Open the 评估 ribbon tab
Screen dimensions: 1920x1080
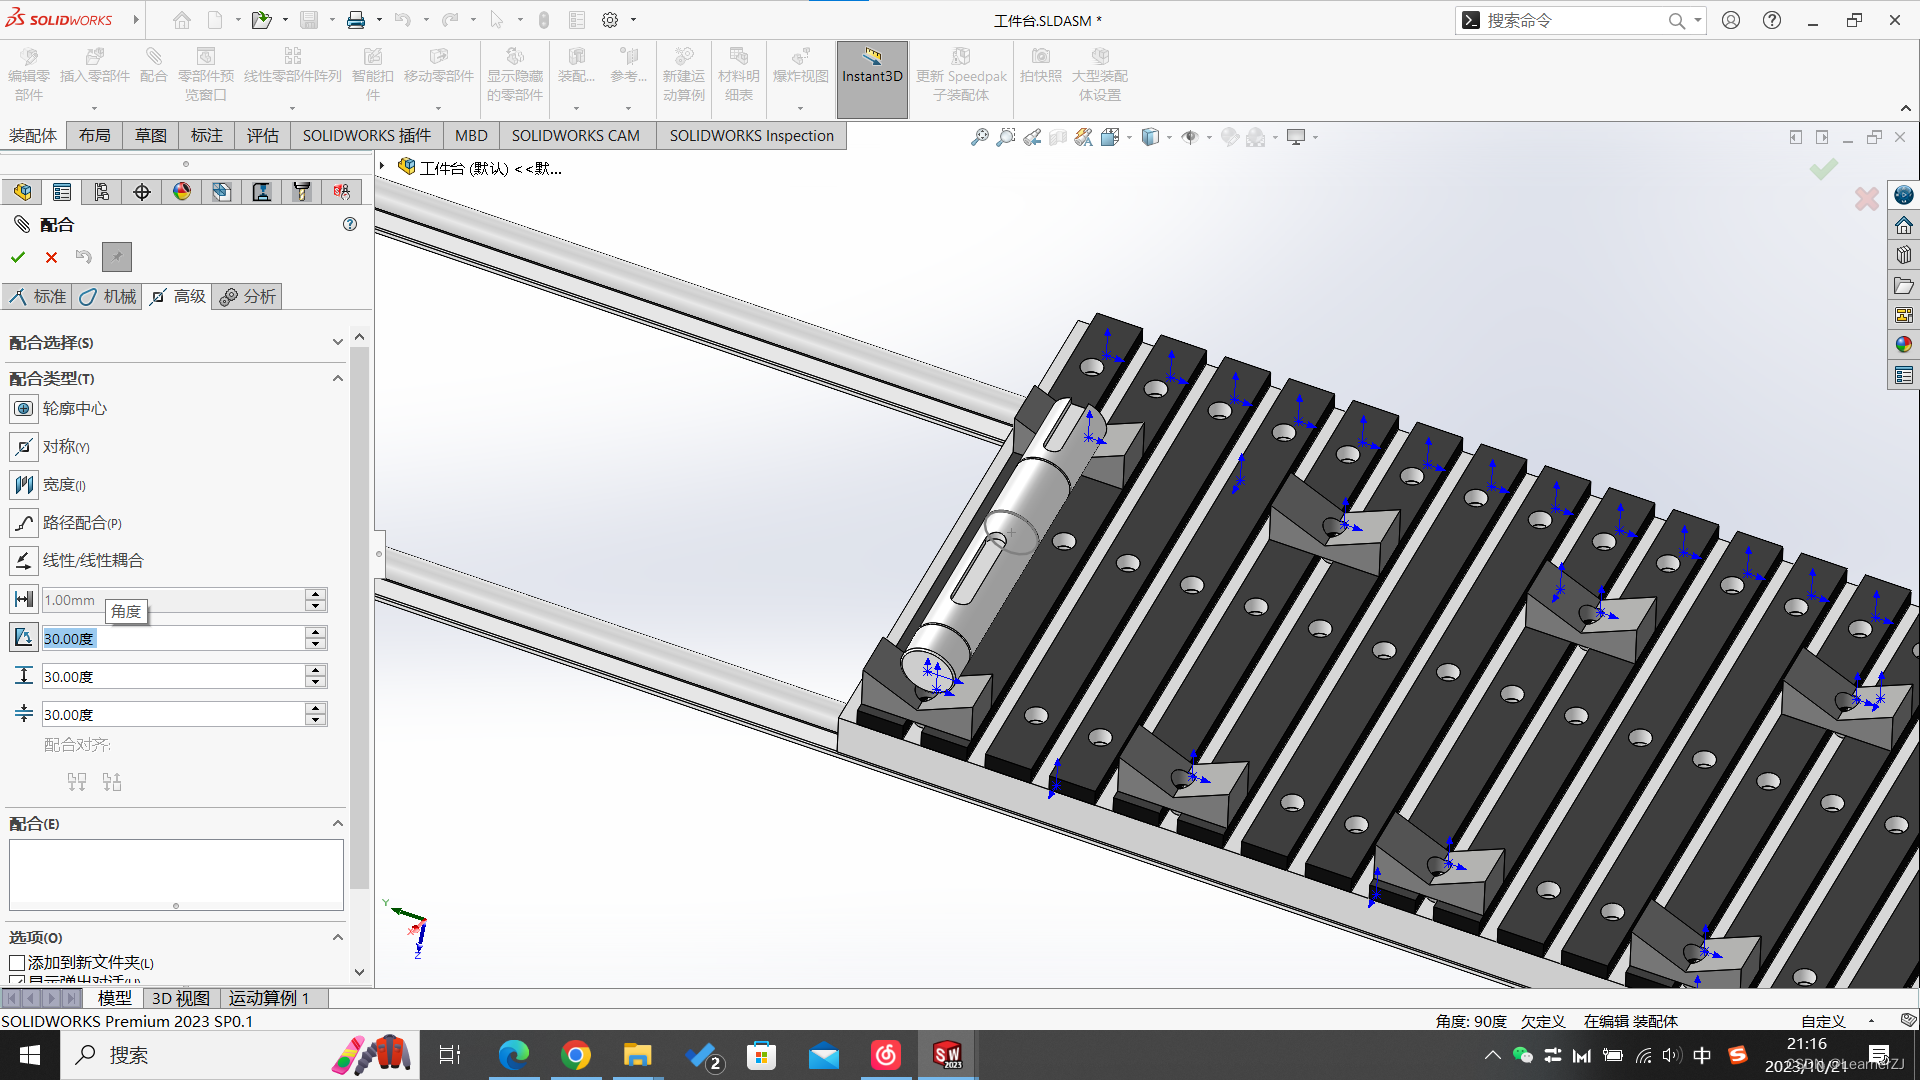[x=263, y=135]
